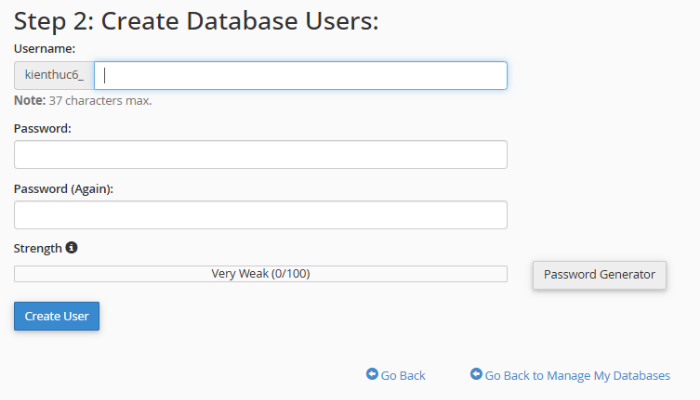The width and height of the screenshot is (700, 400).
Task: Open Go Back to Manage My Databases link
Action: coord(570,375)
